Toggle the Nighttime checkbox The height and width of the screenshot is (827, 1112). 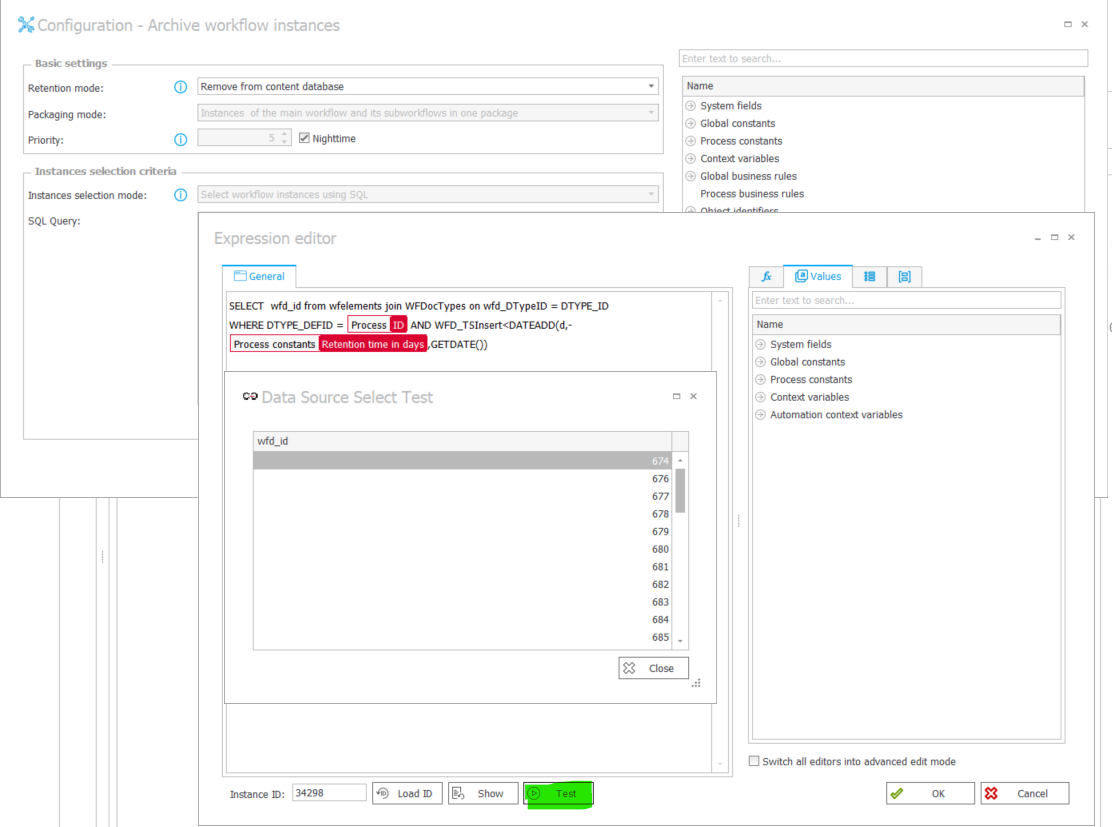click(305, 138)
